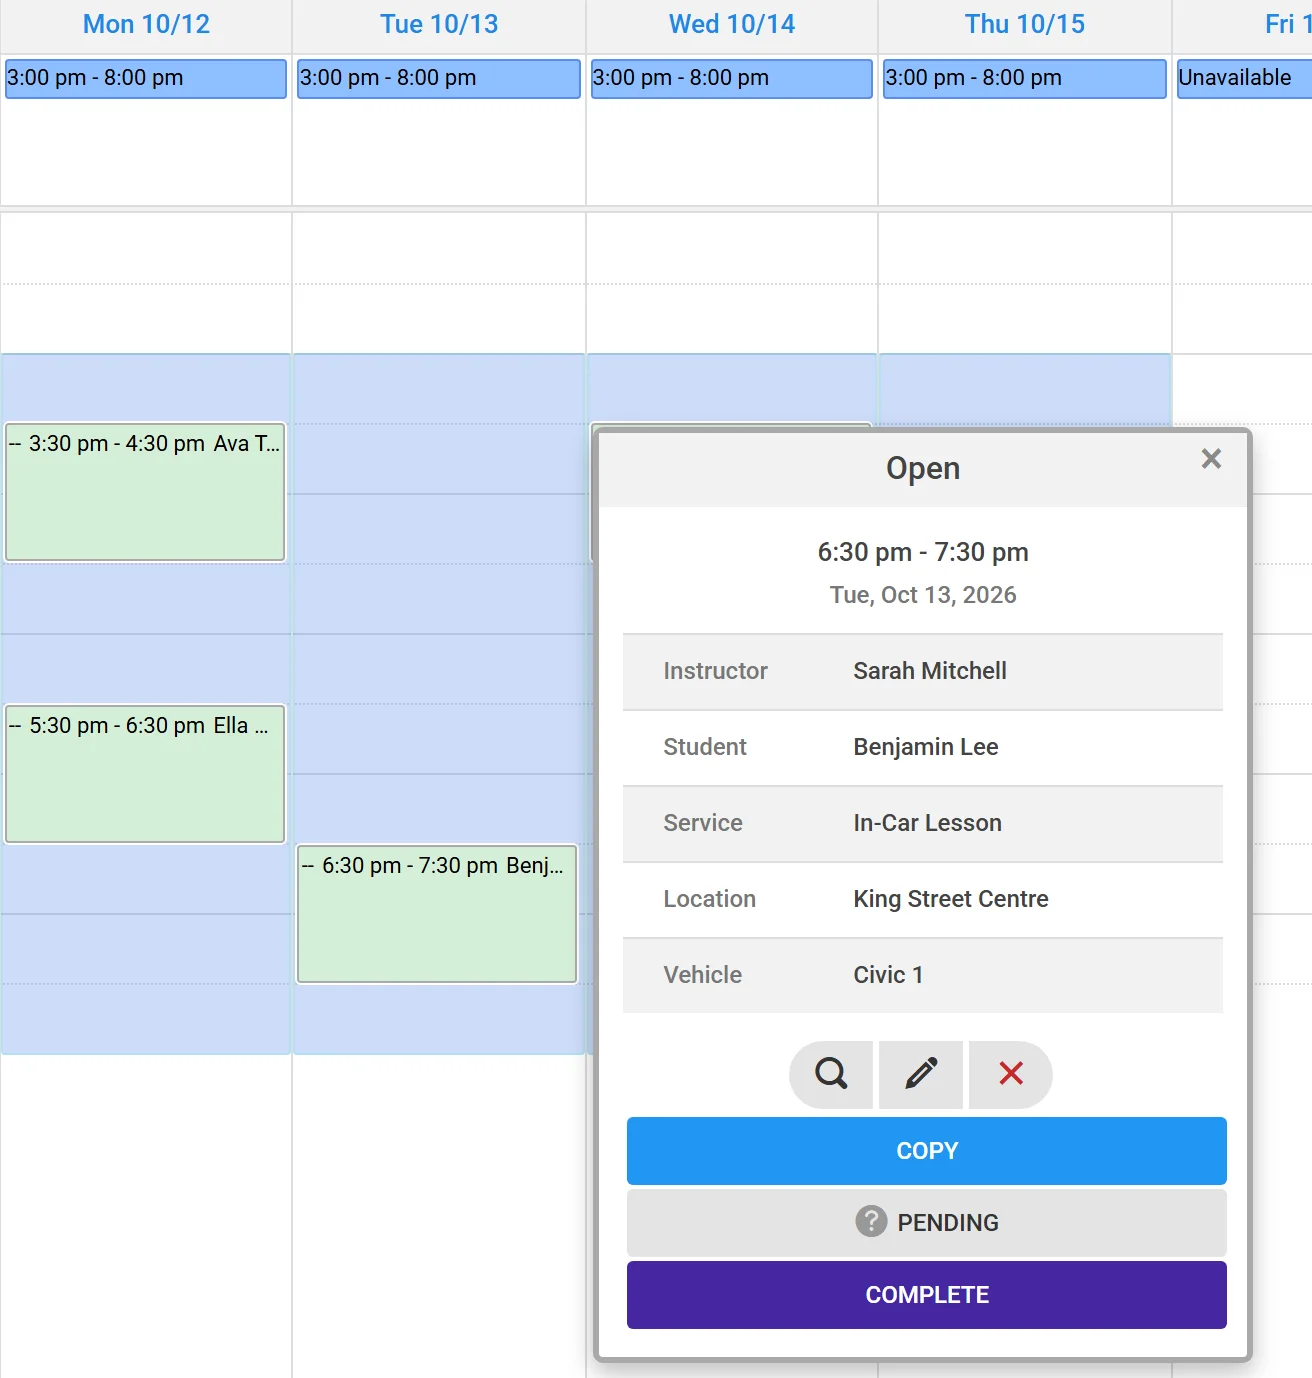Screen dimensions: 1312x1378
Task: Click the 6:30 pm - 7:30 pm time in popup
Action: [923, 552]
